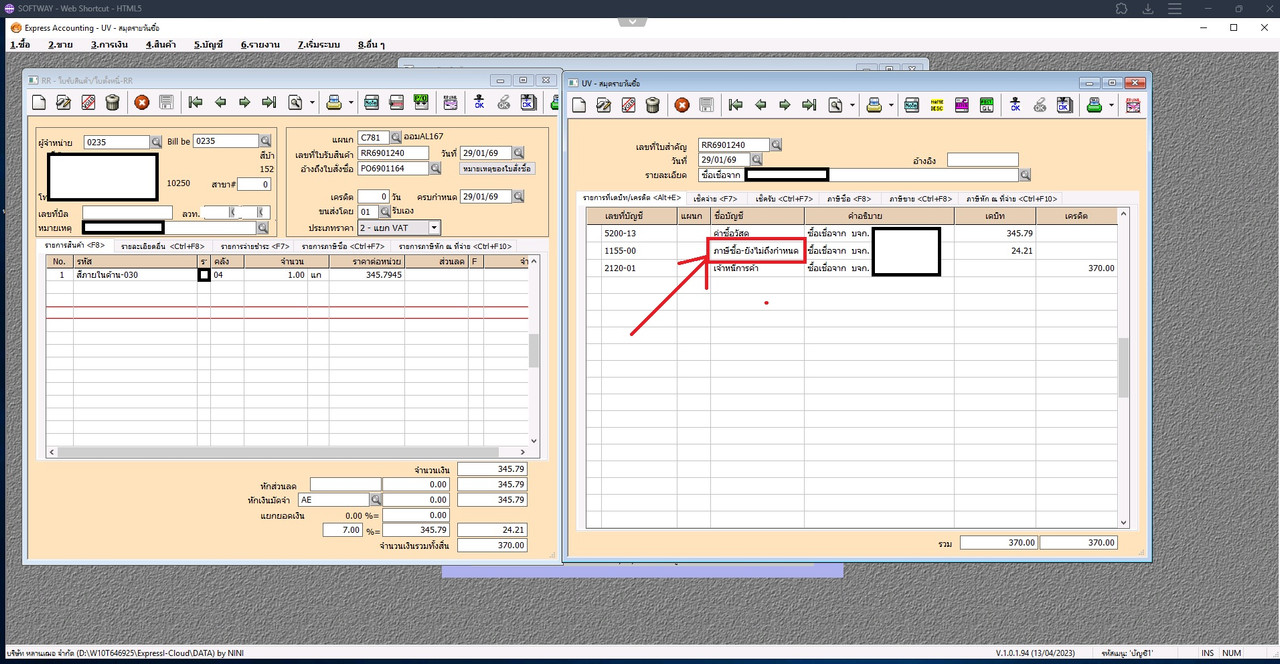Click the trash Delete icon in UV toolbar
The width and height of the screenshot is (1280, 664).
652,105
